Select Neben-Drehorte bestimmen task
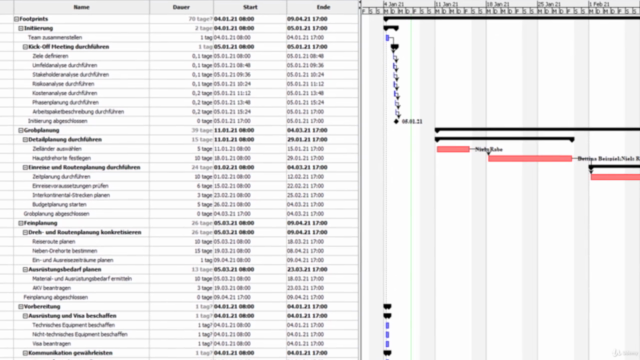 64,251
